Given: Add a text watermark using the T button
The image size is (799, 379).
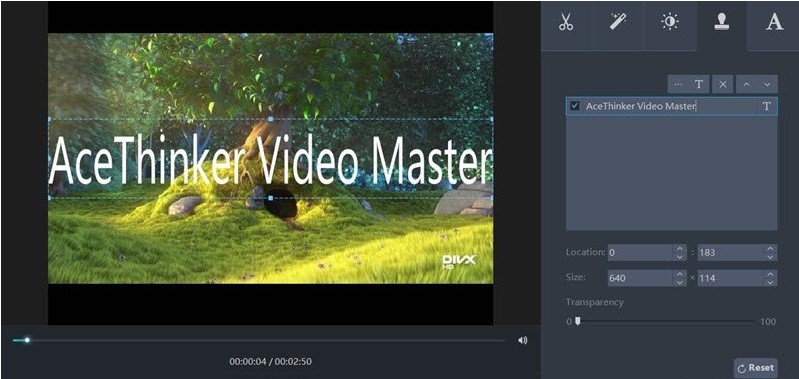Looking at the screenshot, I should pyautogui.click(x=699, y=84).
